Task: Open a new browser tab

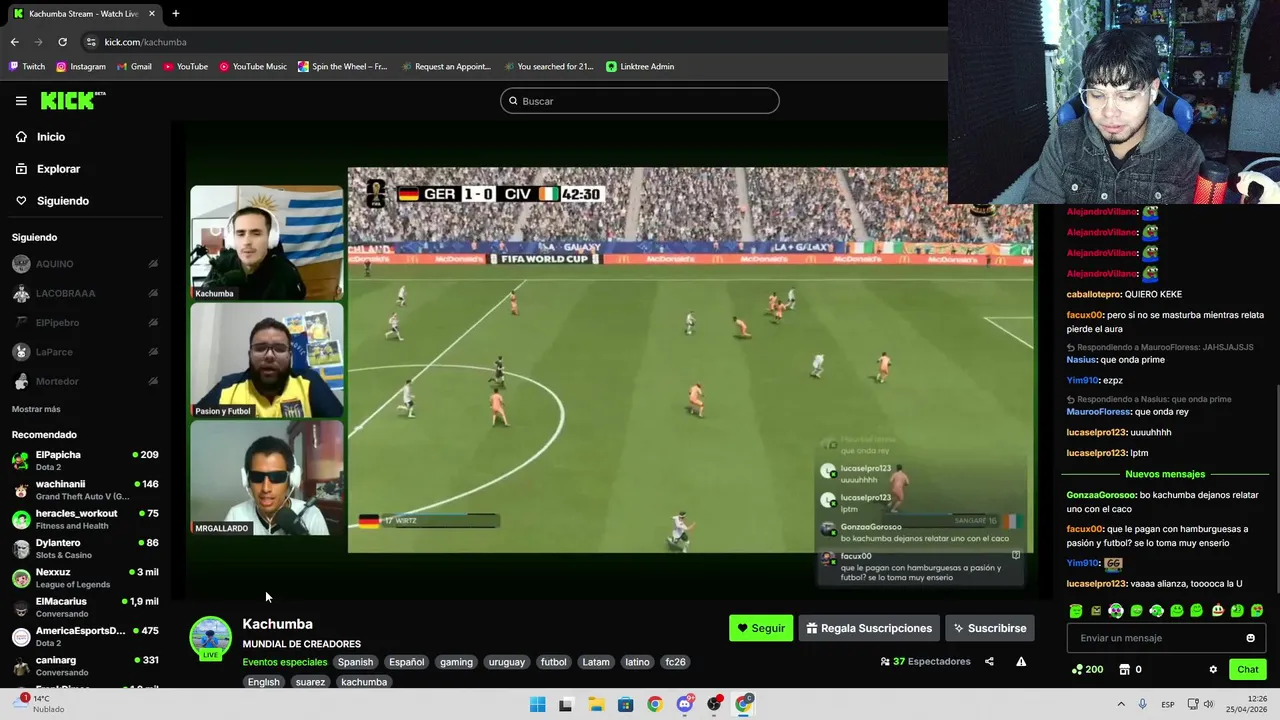Action: [176, 14]
